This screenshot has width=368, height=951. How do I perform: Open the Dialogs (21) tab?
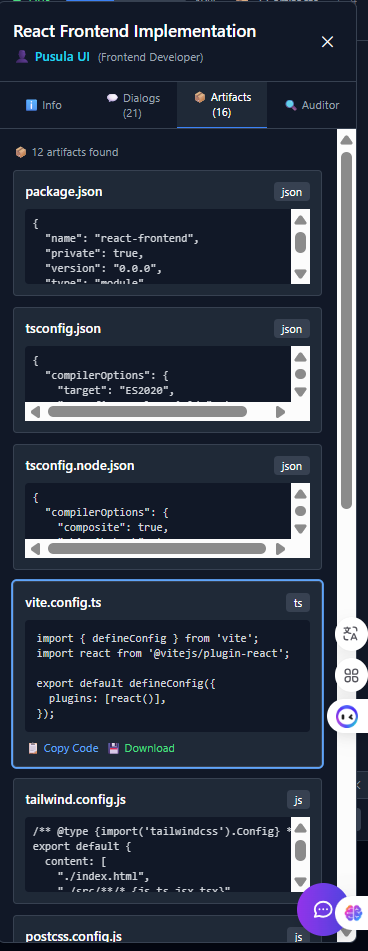coord(133,105)
